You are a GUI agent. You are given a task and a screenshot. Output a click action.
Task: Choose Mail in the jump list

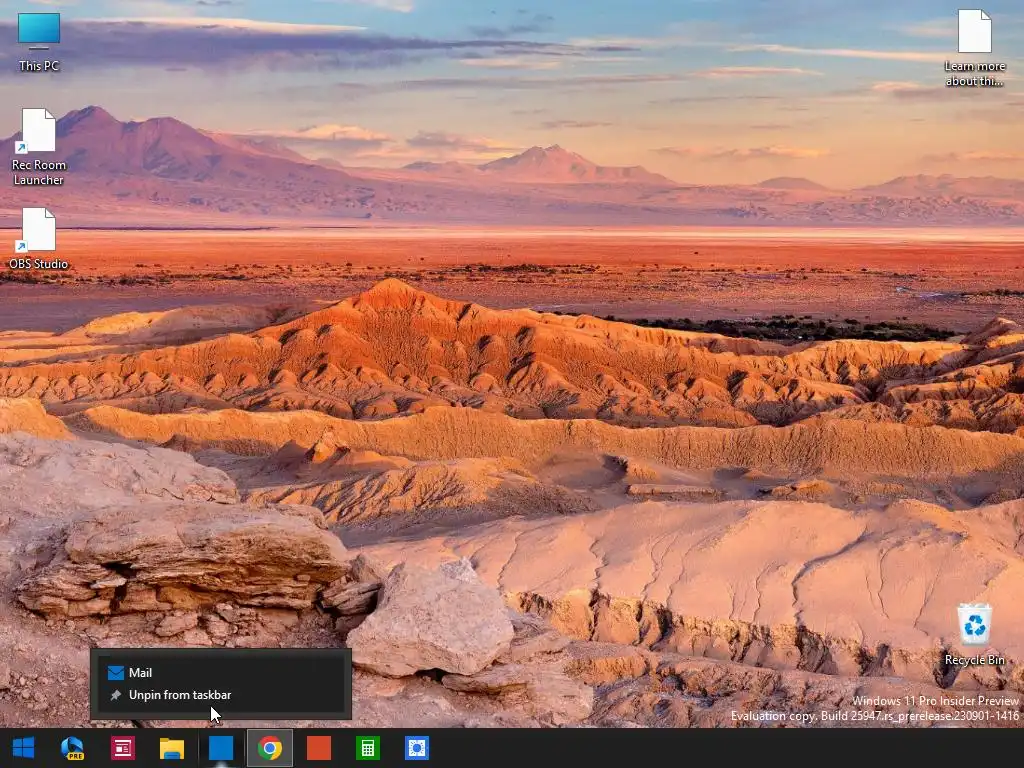(221, 673)
